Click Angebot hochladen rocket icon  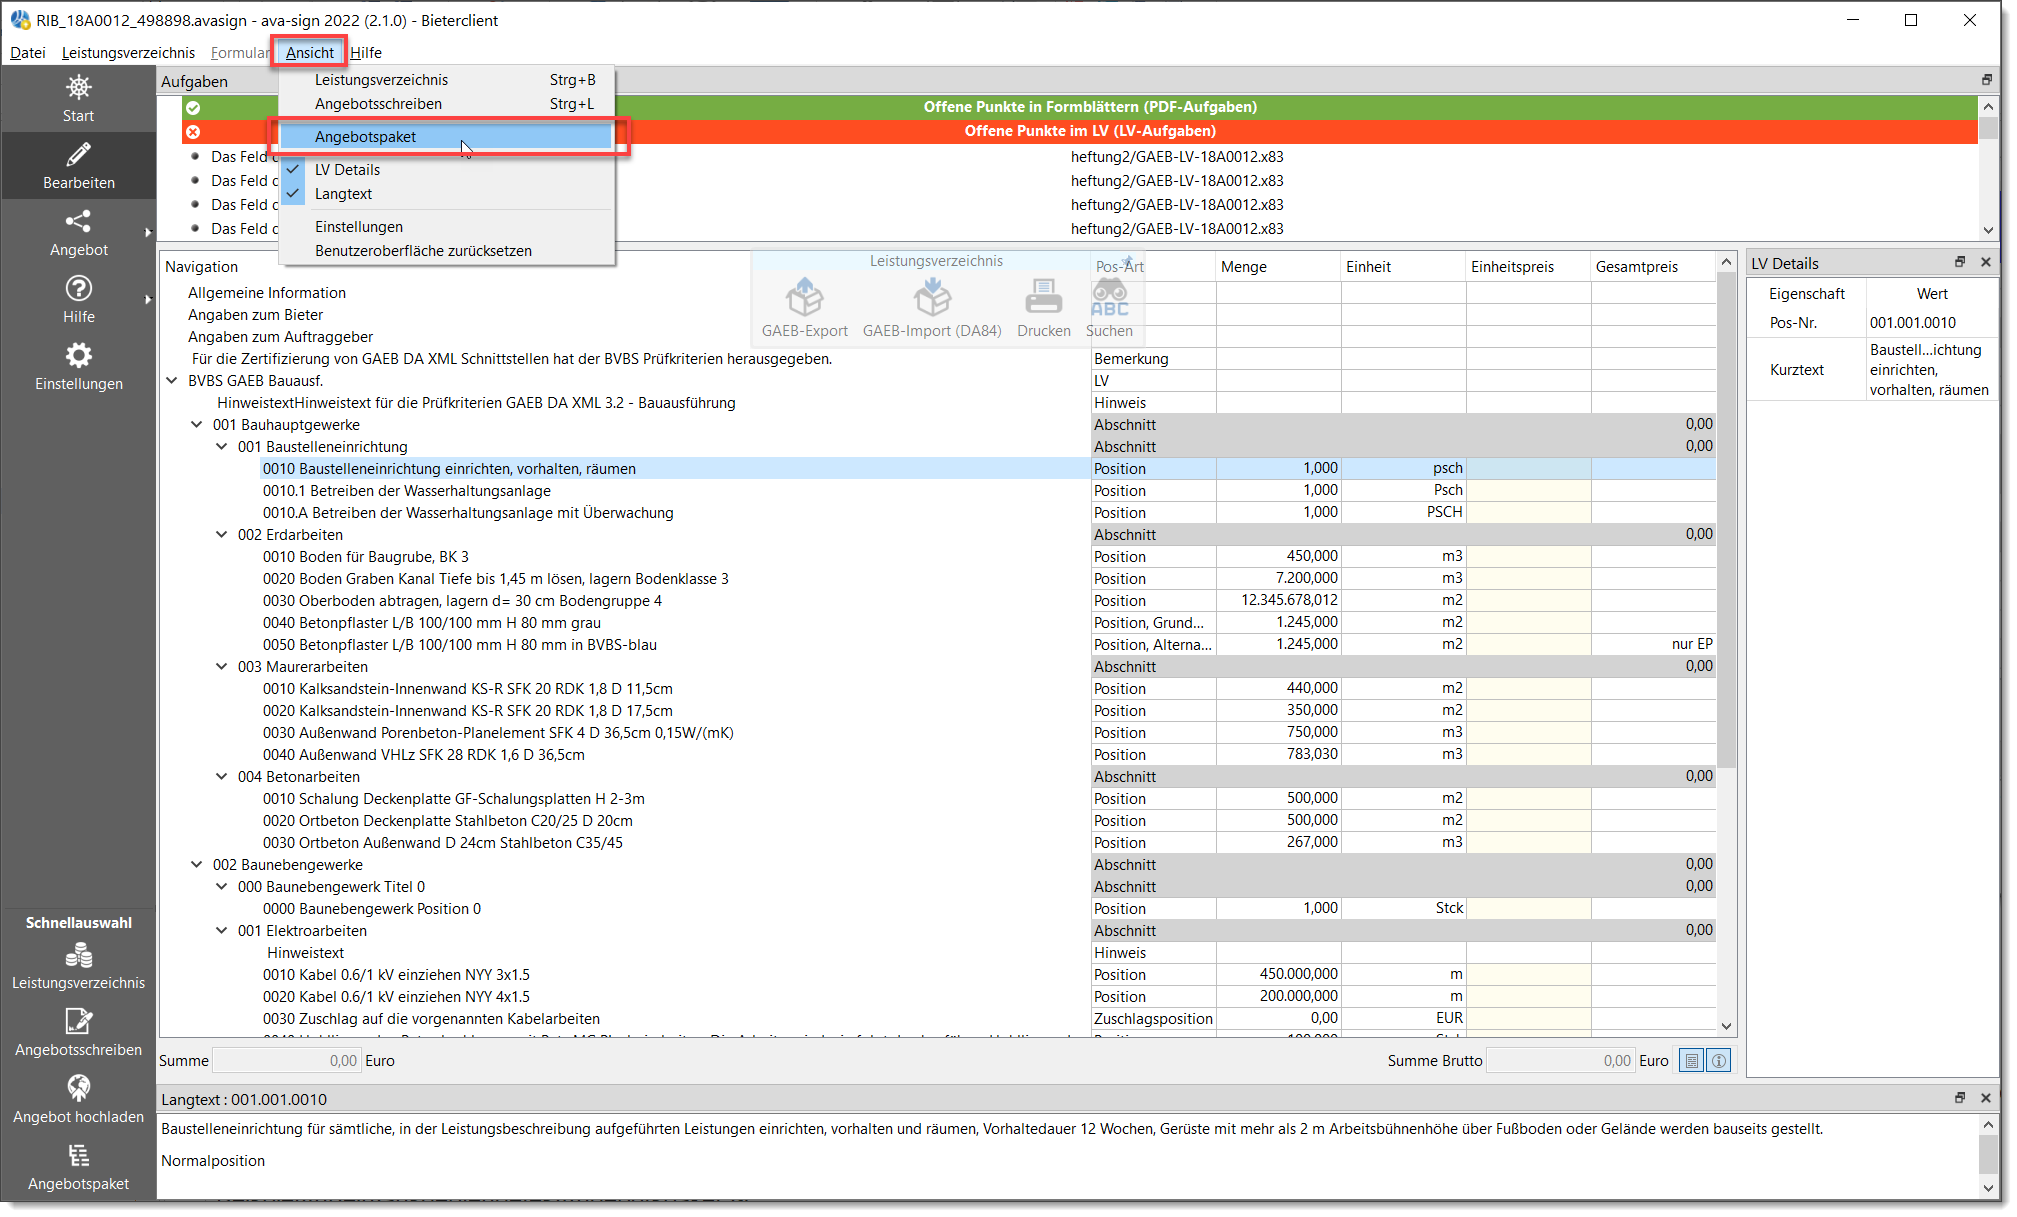click(78, 1088)
